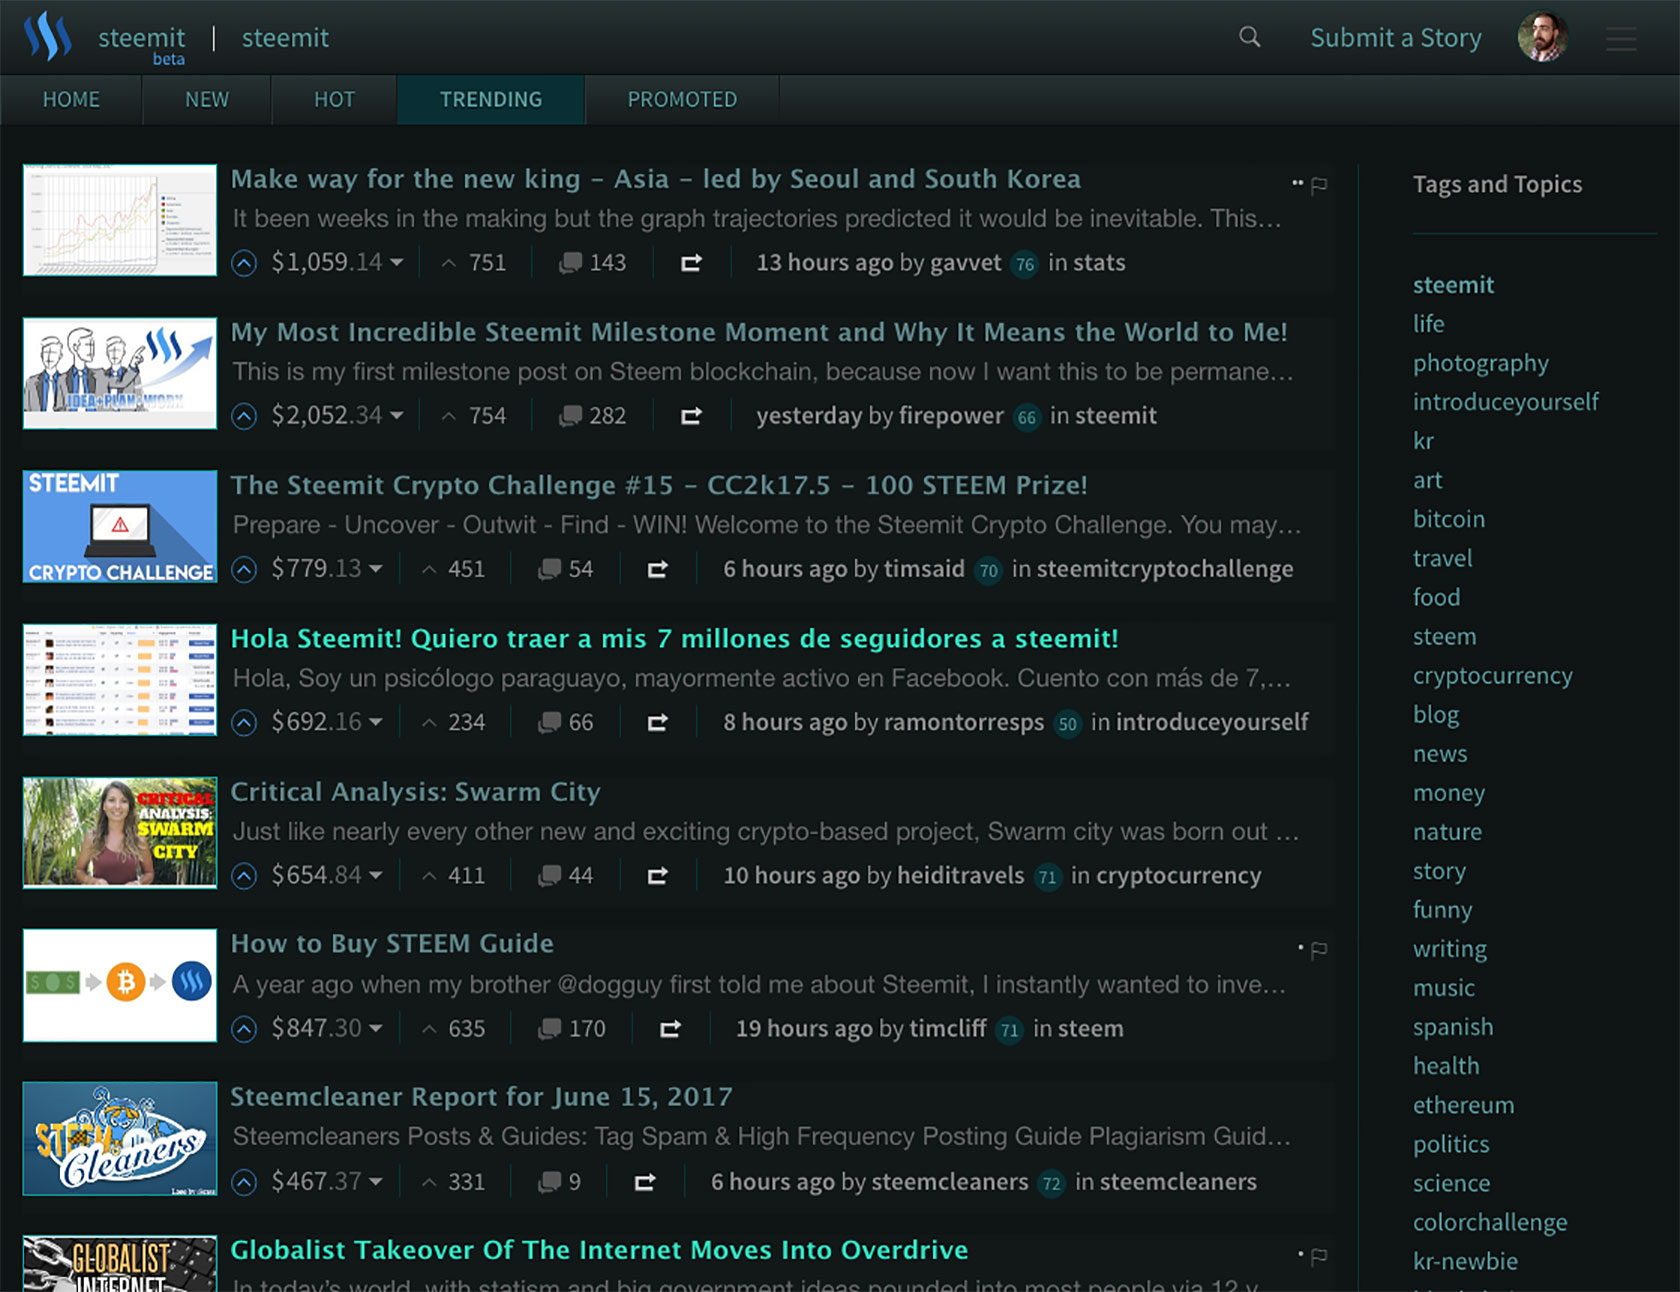Upvote the Swarm City analysis post

click(244, 875)
